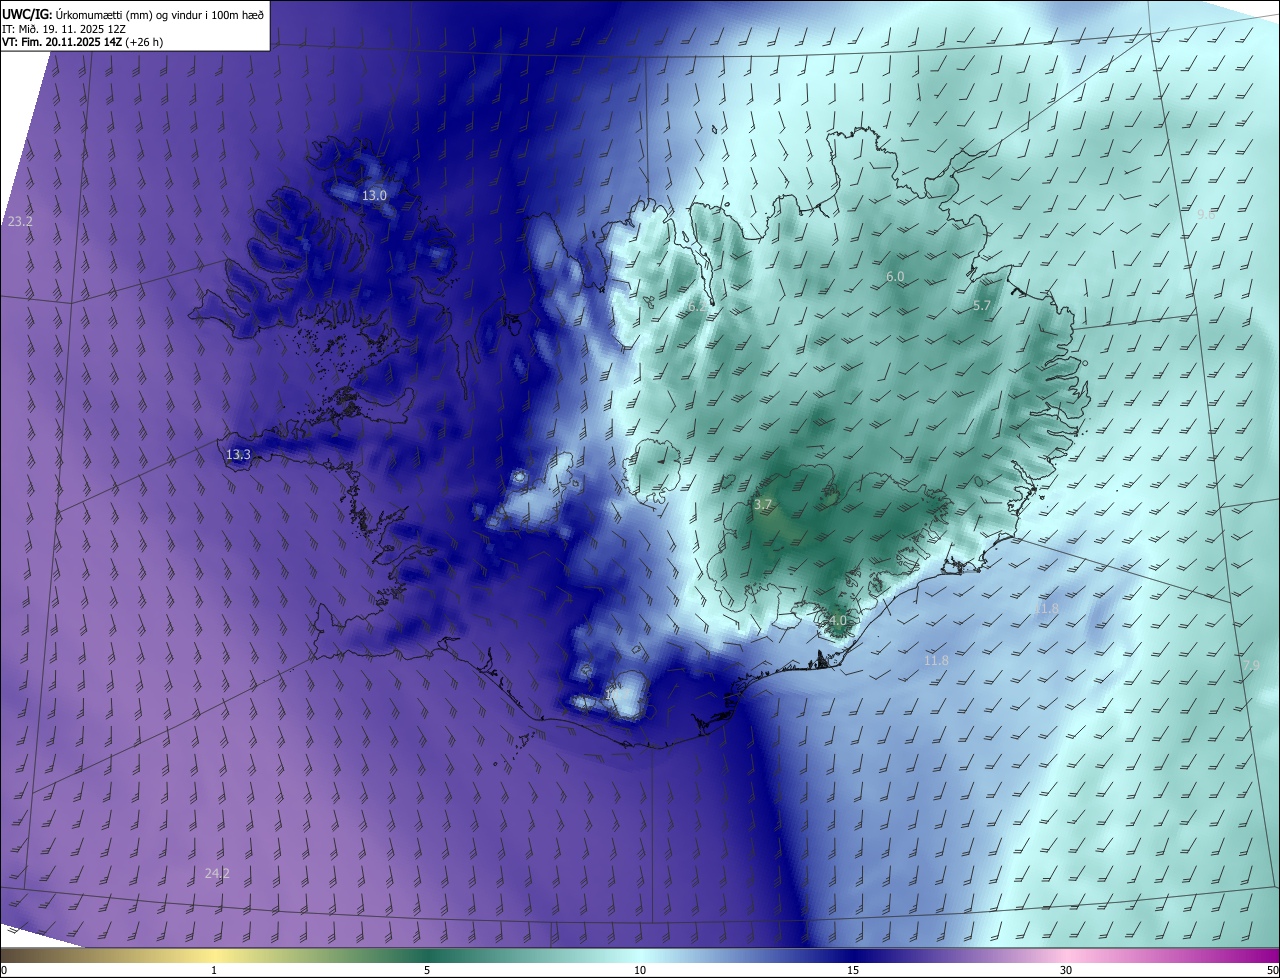This screenshot has width=1280, height=978.
Task: Click the 3.7 value on the glacier
Action: (763, 505)
